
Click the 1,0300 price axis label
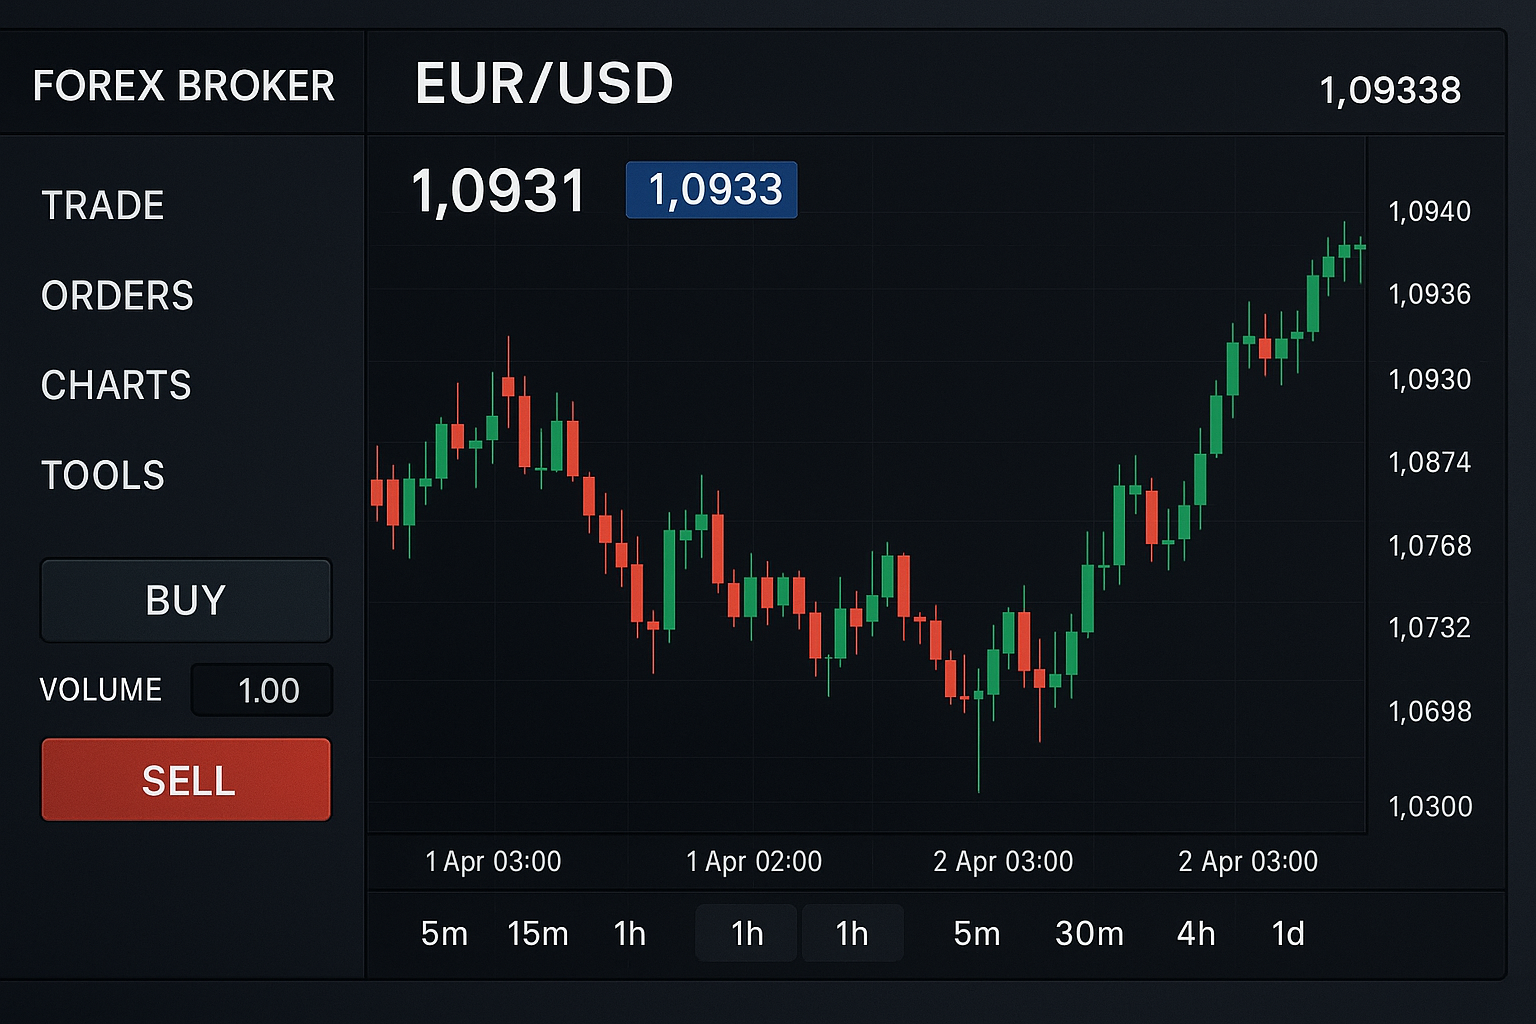(1430, 806)
